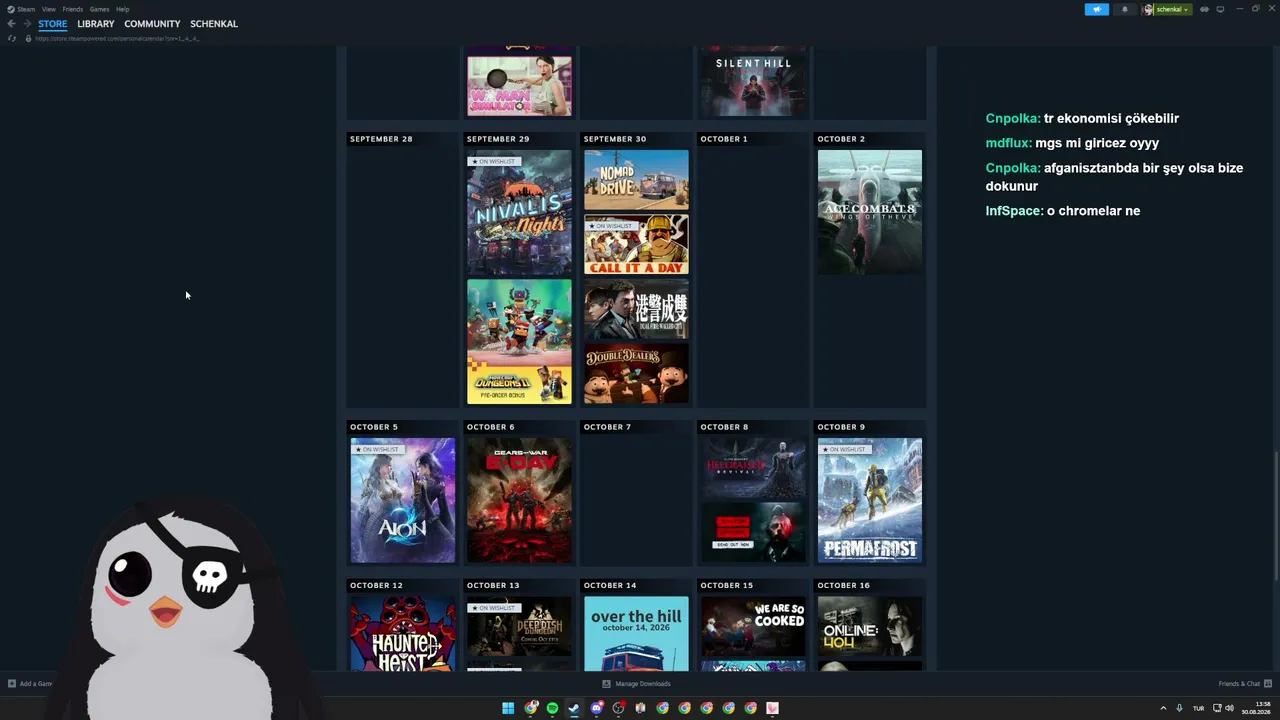1280x720 pixels.
Task: Switch the TUR keyboard language indicator
Action: 1199,708
